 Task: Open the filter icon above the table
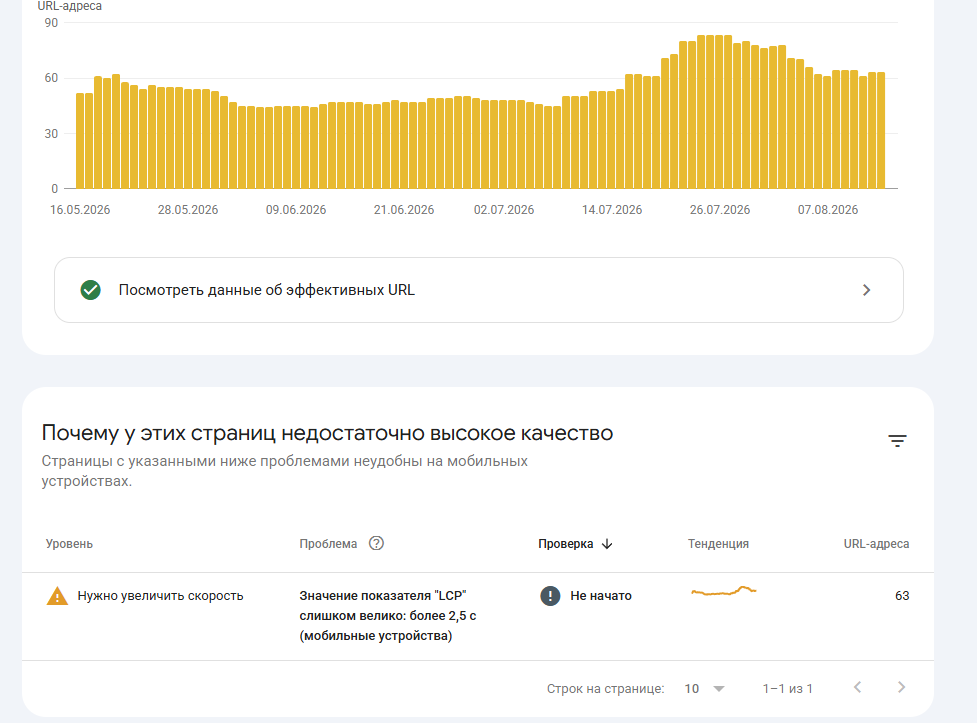(897, 441)
